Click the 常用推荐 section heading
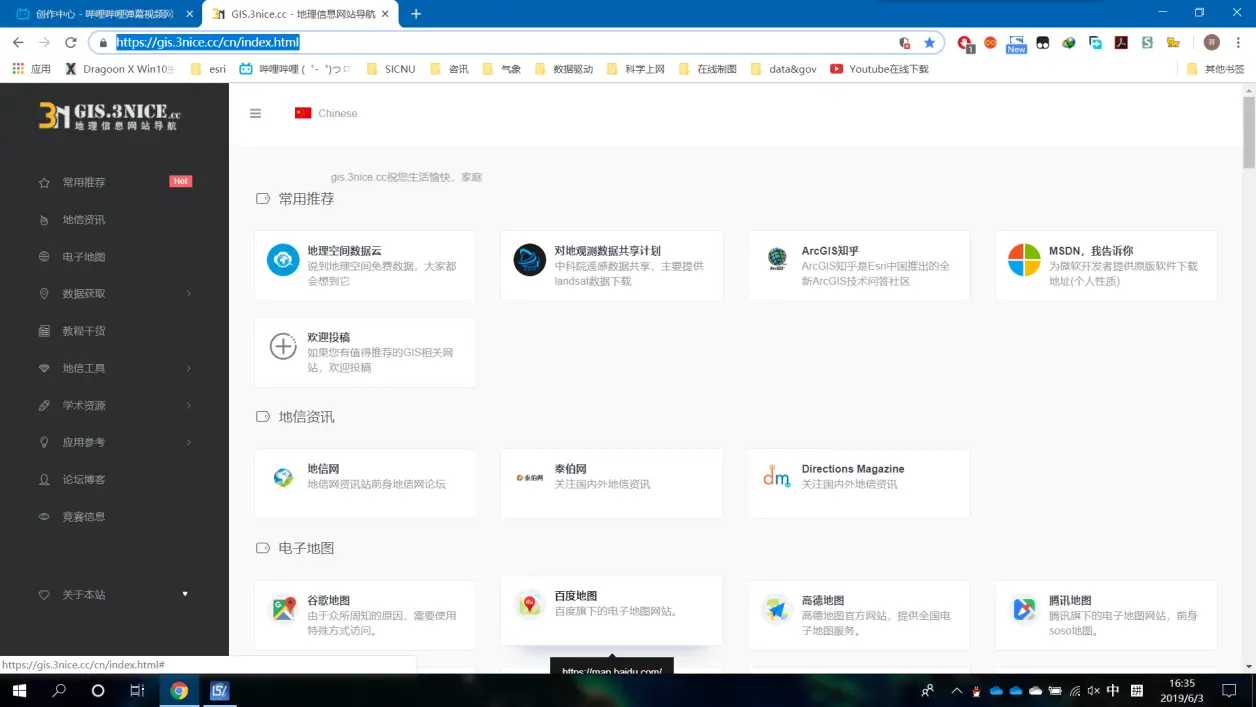 pos(306,198)
